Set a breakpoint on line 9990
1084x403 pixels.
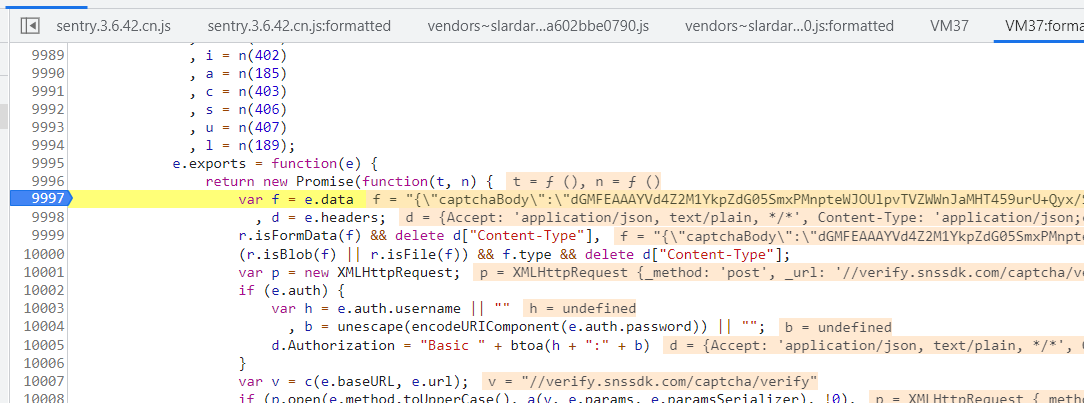click(x=48, y=73)
